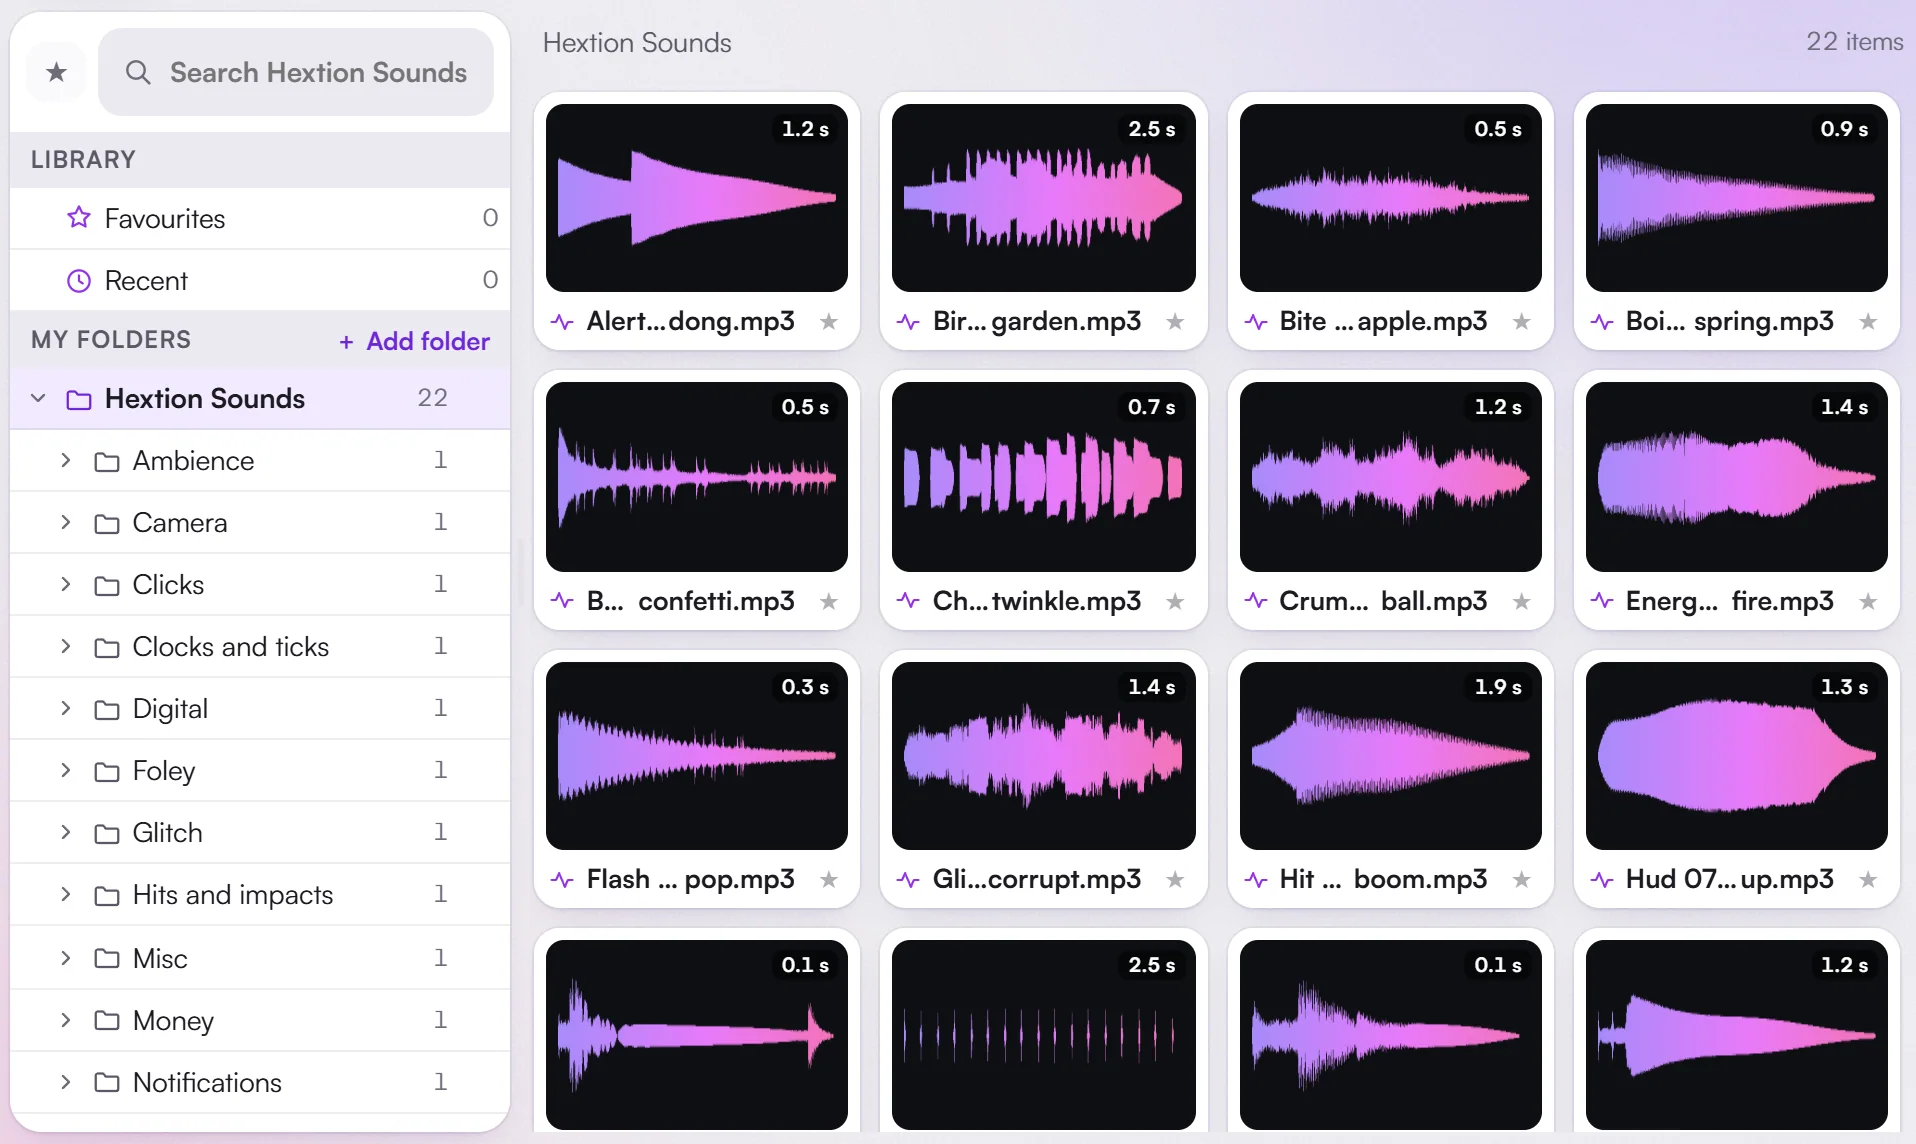Star the Hud 07...up.mp3 sound
Image resolution: width=1916 pixels, height=1144 pixels.
pyautogui.click(x=1868, y=879)
